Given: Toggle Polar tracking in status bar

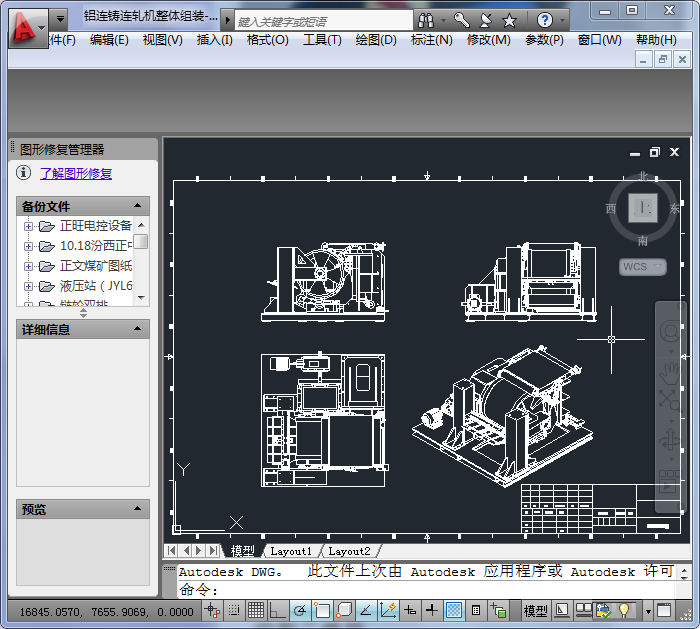Looking at the screenshot, I should pyautogui.click(x=299, y=610).
